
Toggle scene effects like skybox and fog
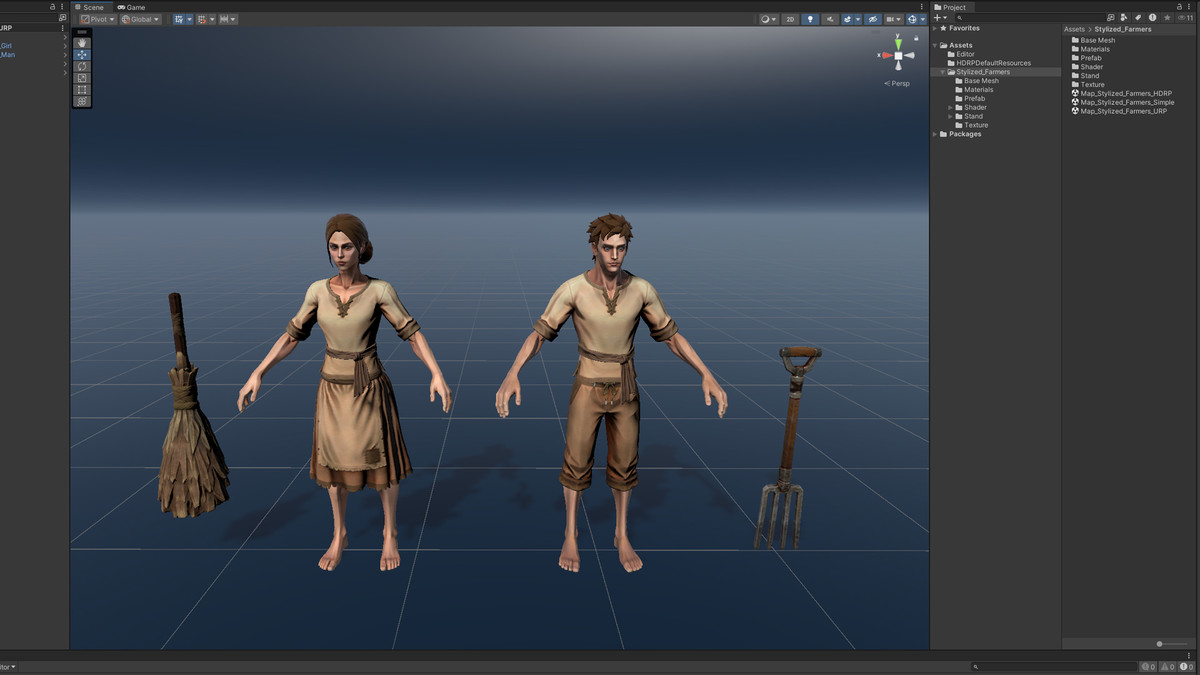tap(847, 19)
